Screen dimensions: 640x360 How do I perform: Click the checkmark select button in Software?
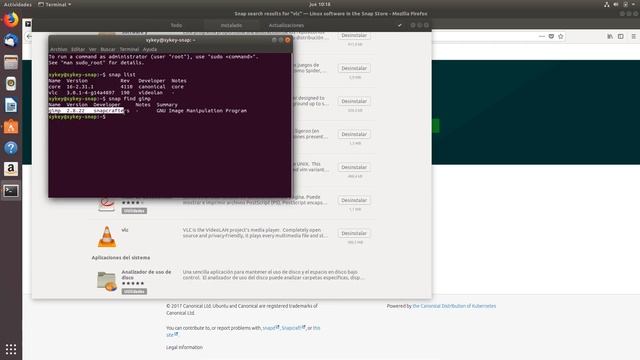tap(400, 25)
